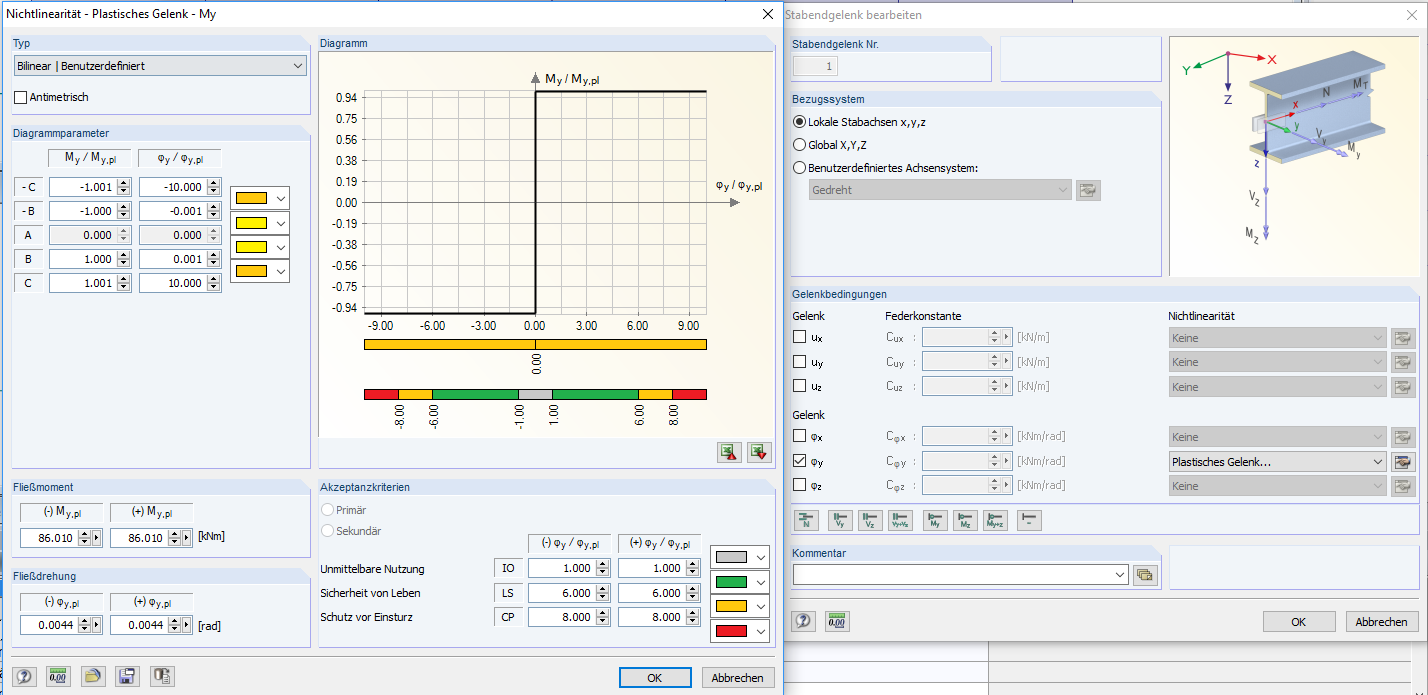Open color dropdown for row -C
Viewport: 1428px width, 695px height.
point(280,197)
